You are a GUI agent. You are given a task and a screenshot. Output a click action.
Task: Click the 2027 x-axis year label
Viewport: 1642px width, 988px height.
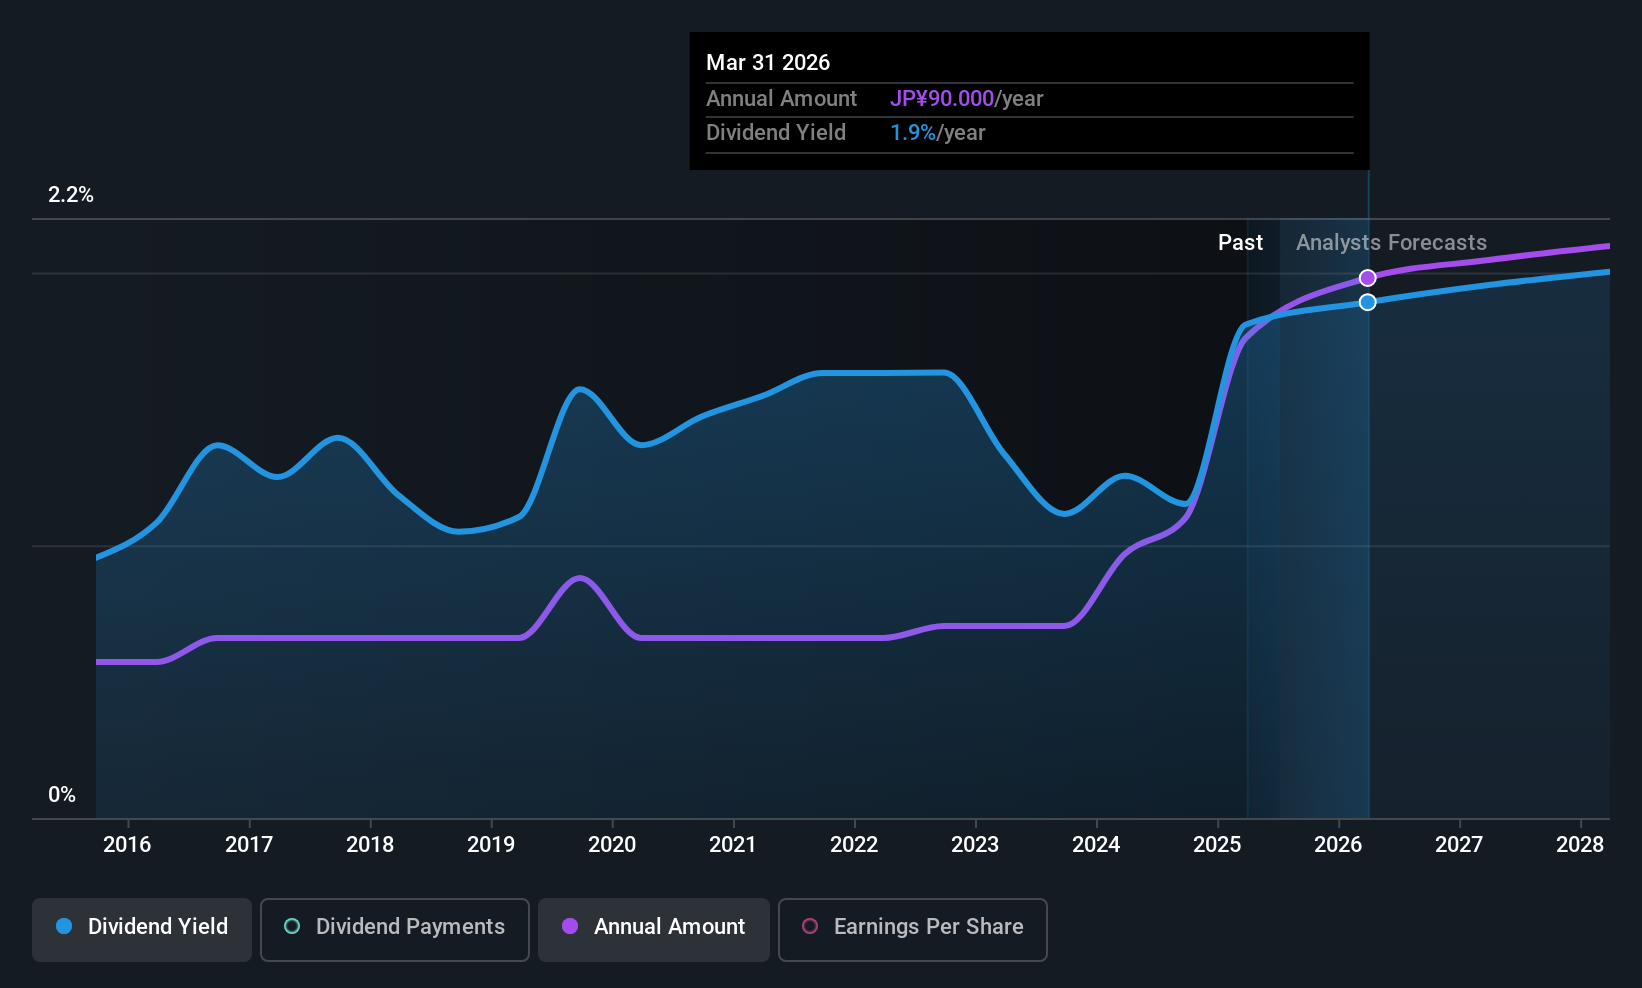pyautogui.click(x=1459, y=845)
